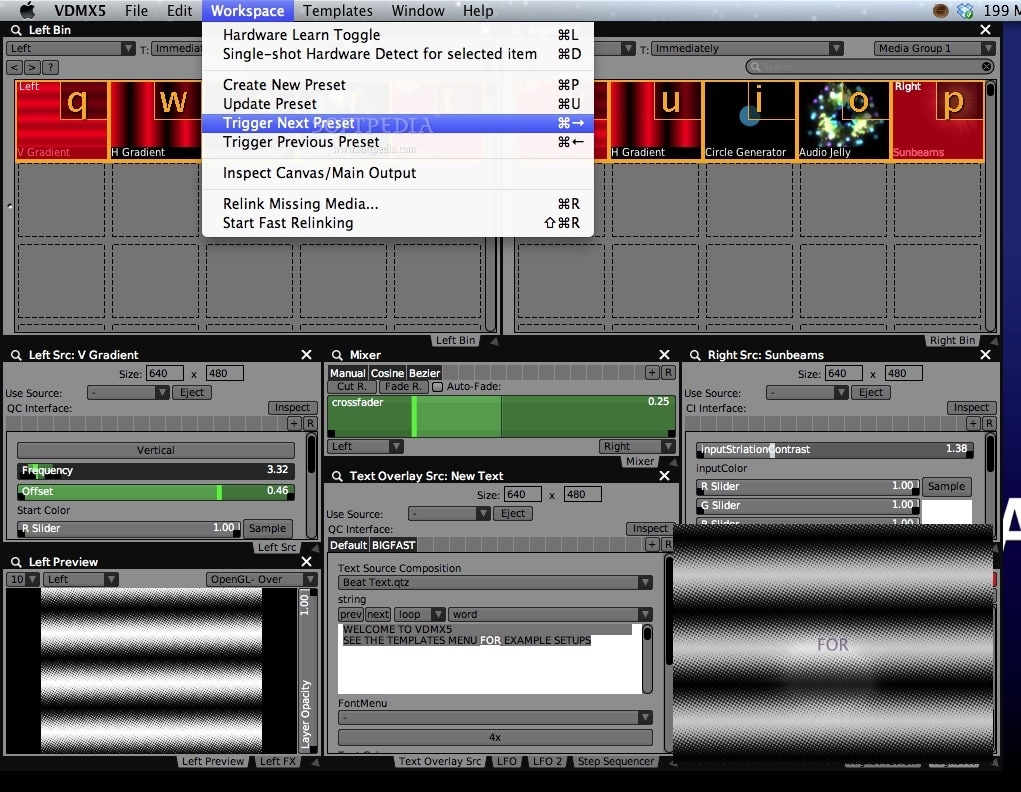Add a preset with plus in Text Overlay

pyautogui.click(x=652, y=544)
